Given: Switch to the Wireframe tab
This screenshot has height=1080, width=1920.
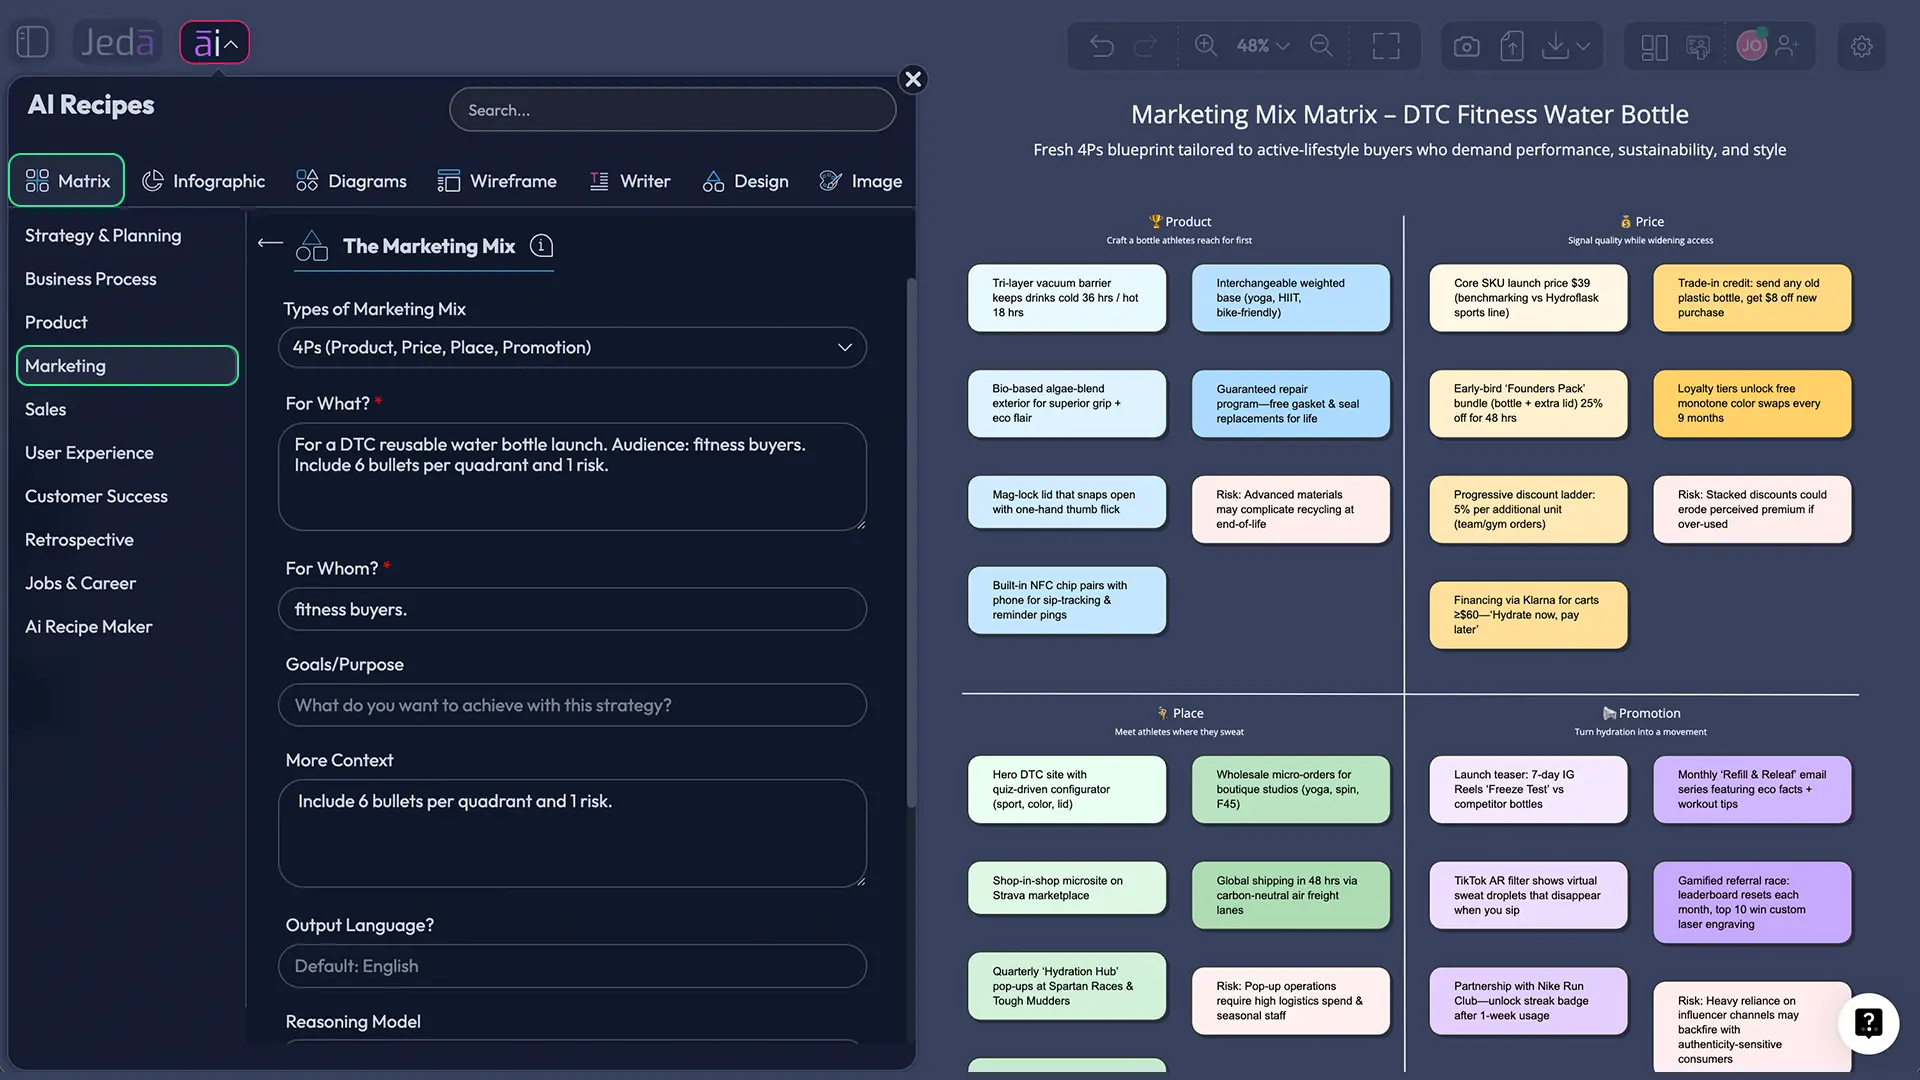Looking at the screenshot, I should click(497, 181).
